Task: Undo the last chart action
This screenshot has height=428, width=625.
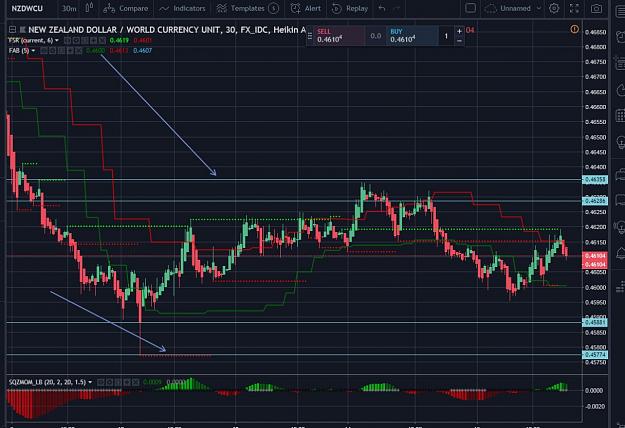Action: 382,8
